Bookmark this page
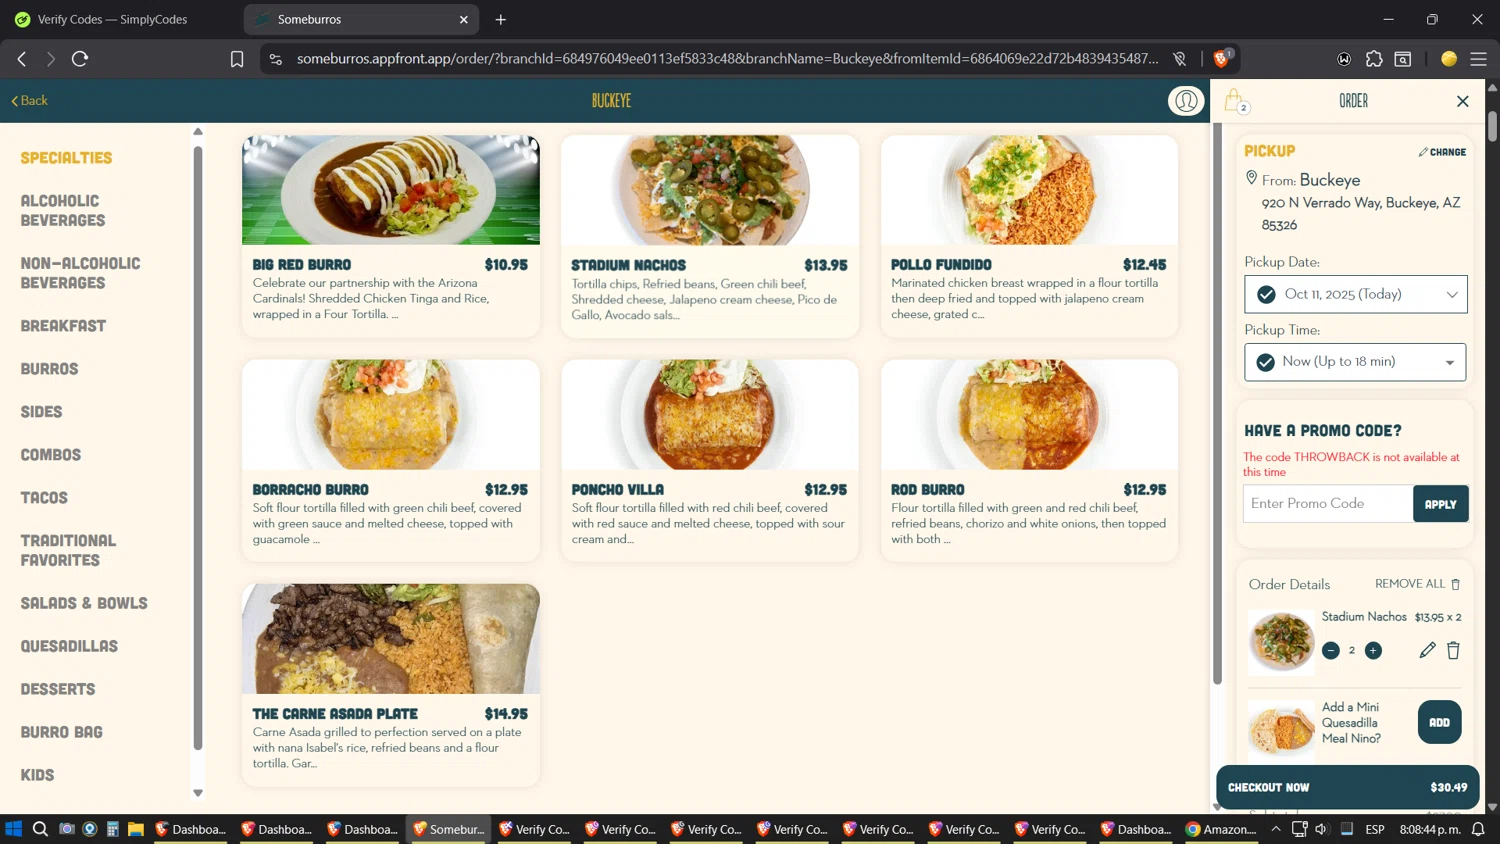Image resolution: width=1500 pixels, height=844 pixels. (237, 59)
